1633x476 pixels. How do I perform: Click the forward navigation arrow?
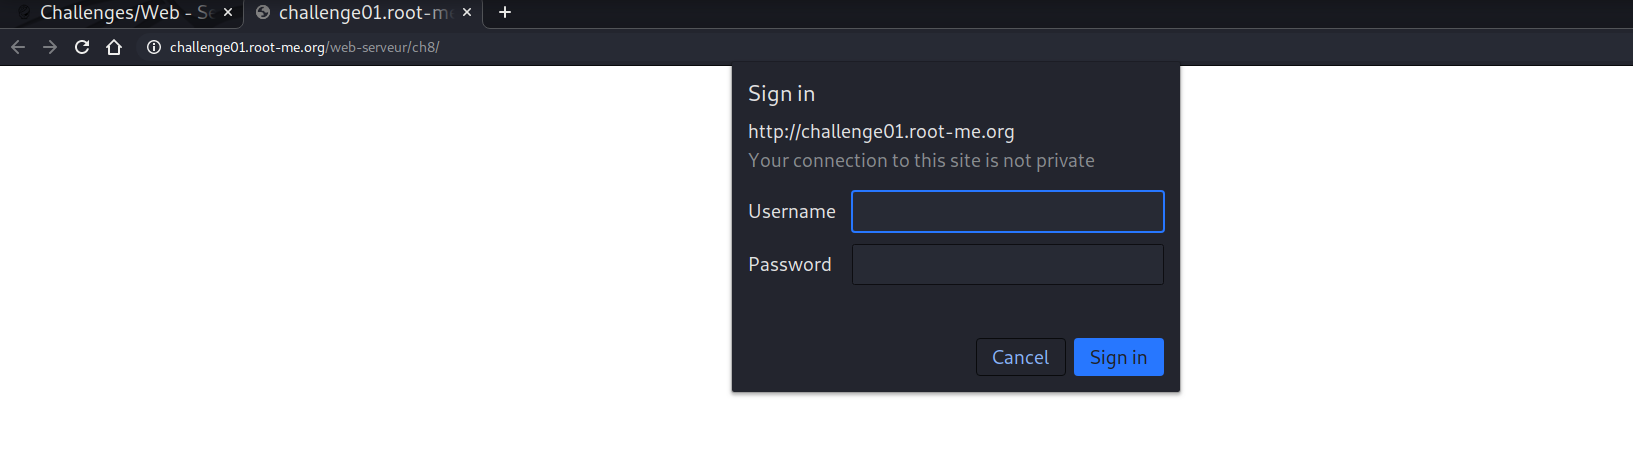tap(50, 47)
